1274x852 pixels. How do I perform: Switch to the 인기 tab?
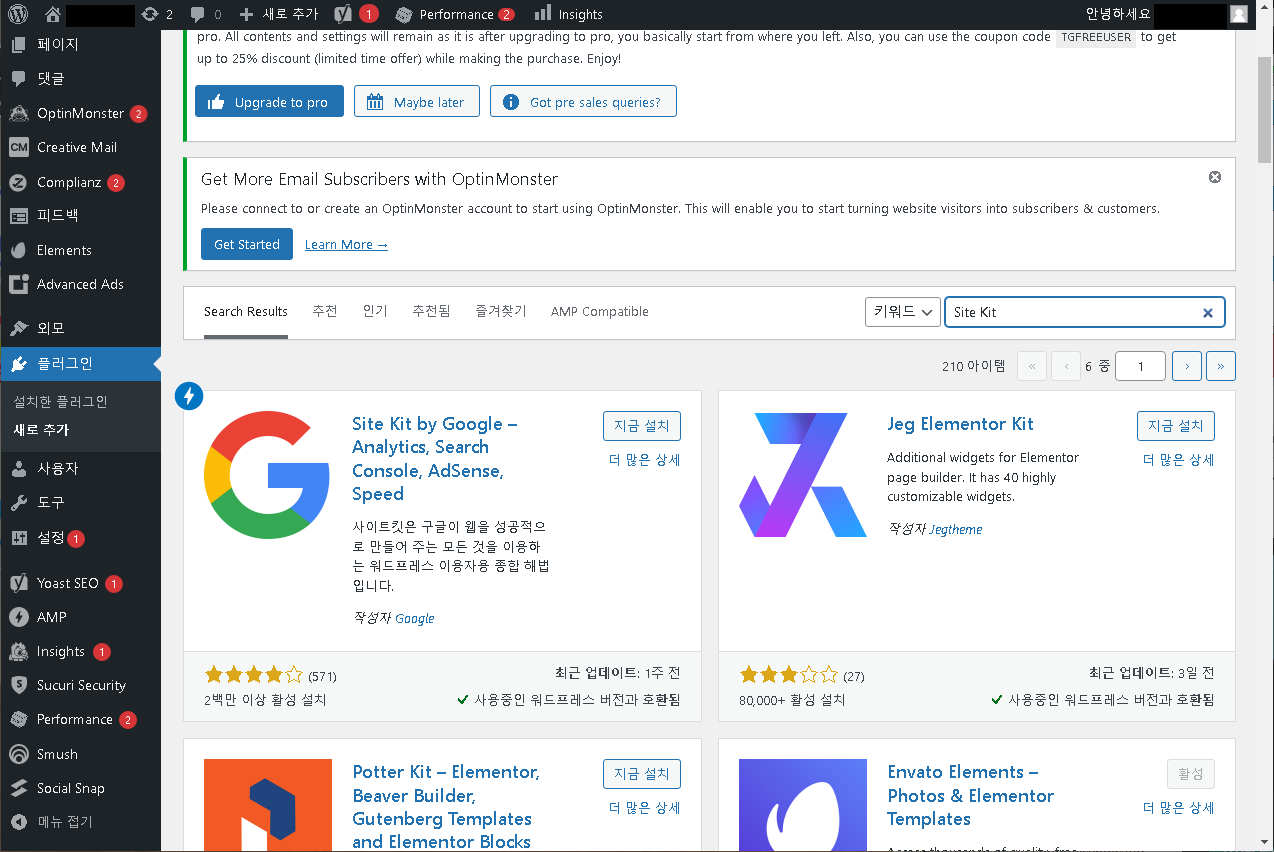pyautogui.click(x=375, y=311)
